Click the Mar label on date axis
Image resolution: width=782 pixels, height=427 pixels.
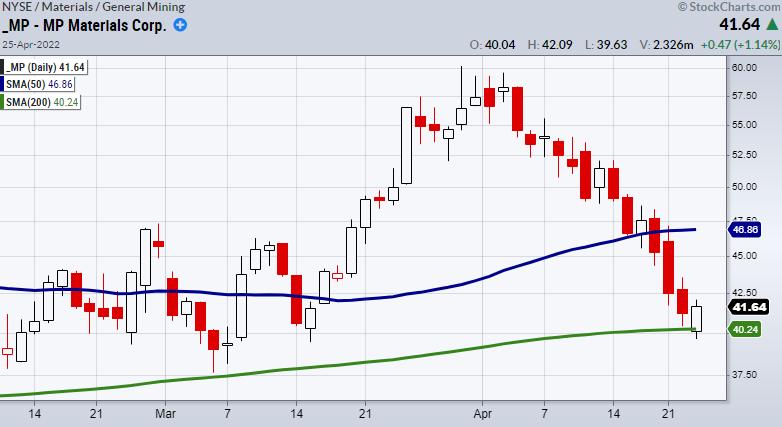tap(165, 414)
